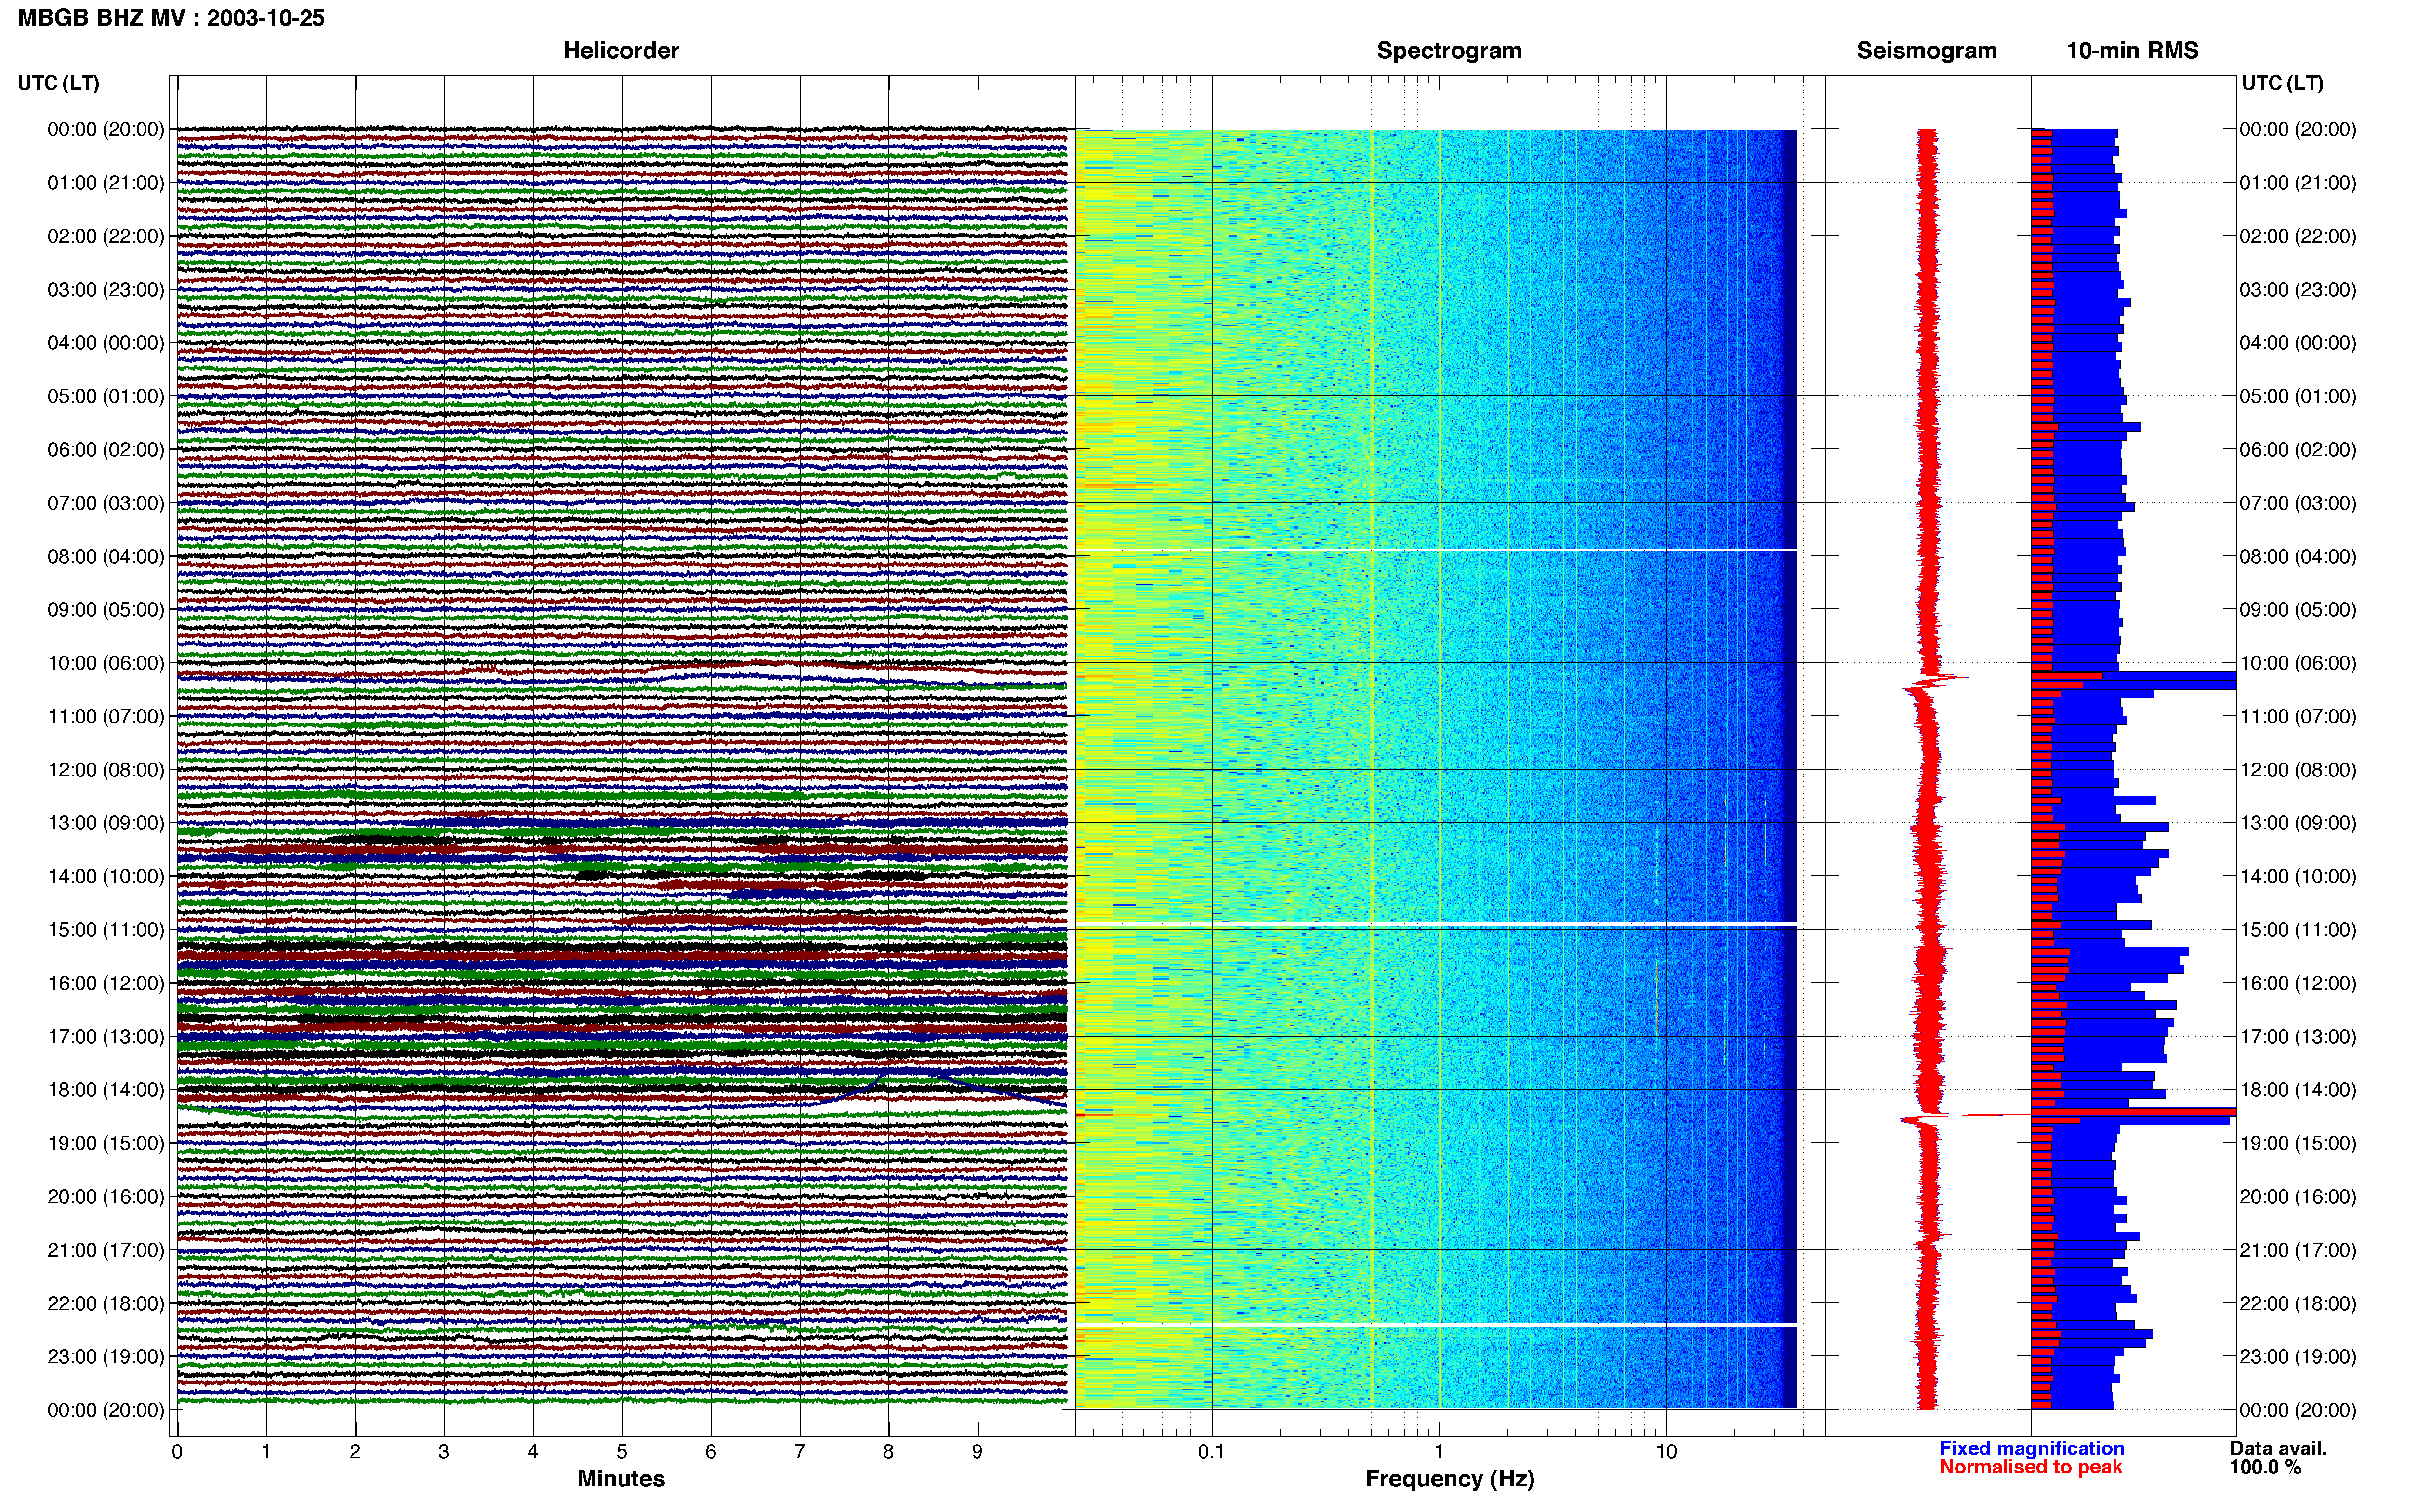Click the right '21:00 (17:00)' time label
The image size is (2418, 1512).
coord(2298,1250)
